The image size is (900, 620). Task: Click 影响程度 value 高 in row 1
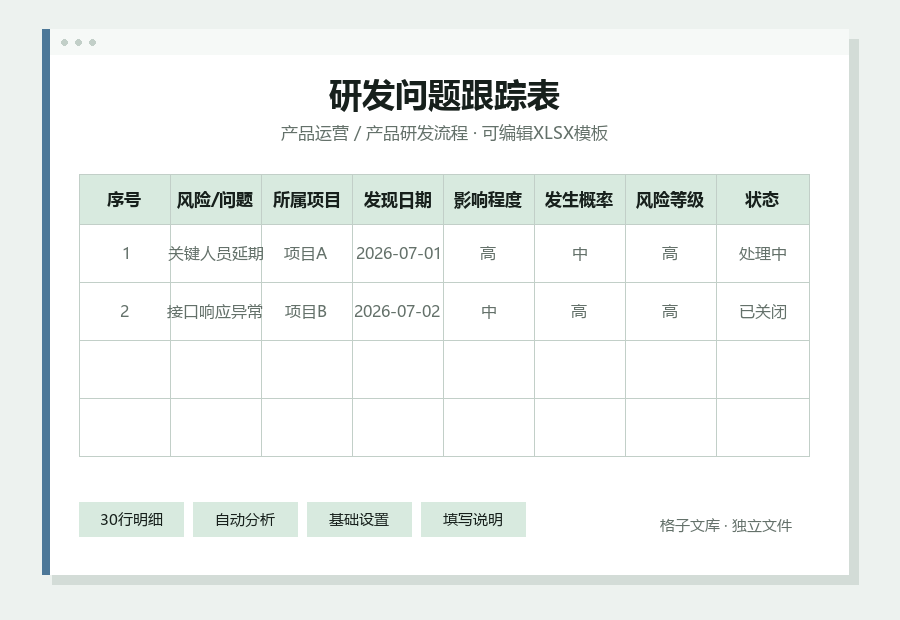point(488,254)
